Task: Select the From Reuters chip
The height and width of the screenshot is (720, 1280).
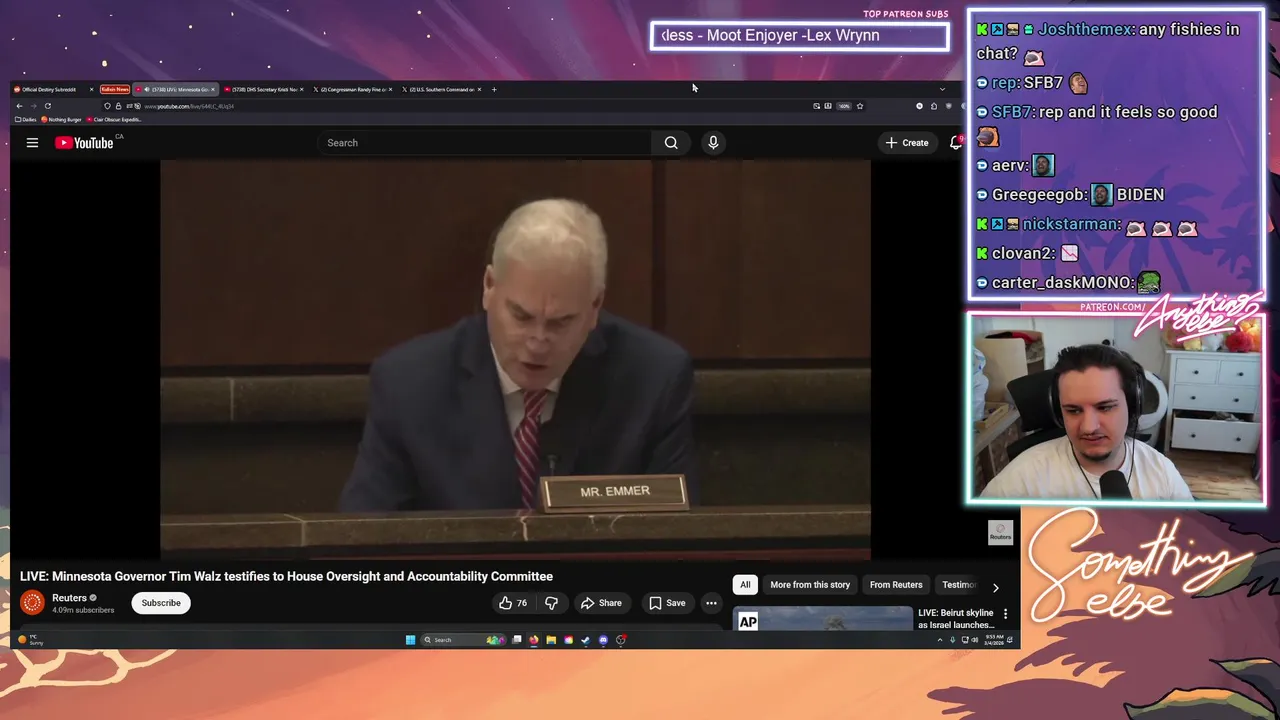Action: point(896,585)
